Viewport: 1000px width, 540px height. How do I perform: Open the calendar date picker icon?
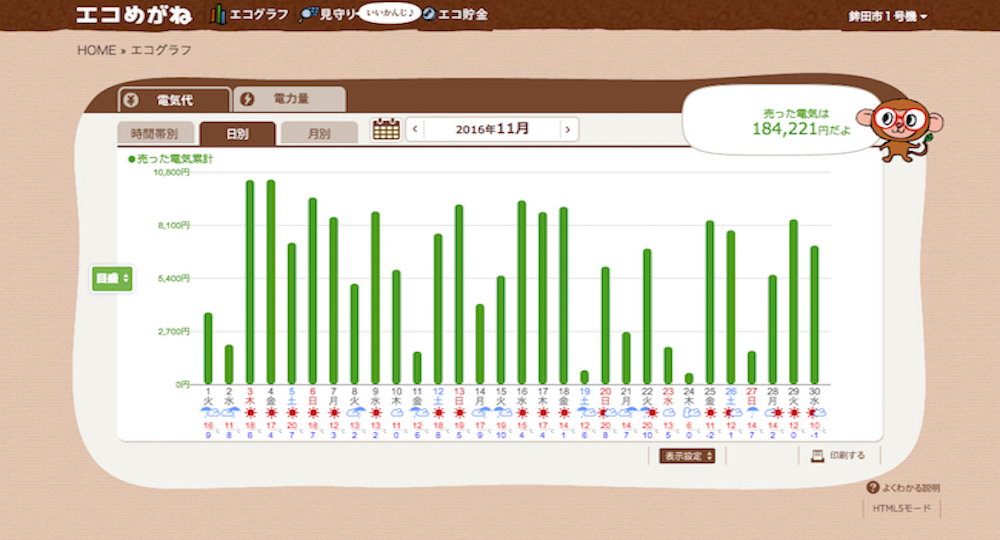coord(386,129)
